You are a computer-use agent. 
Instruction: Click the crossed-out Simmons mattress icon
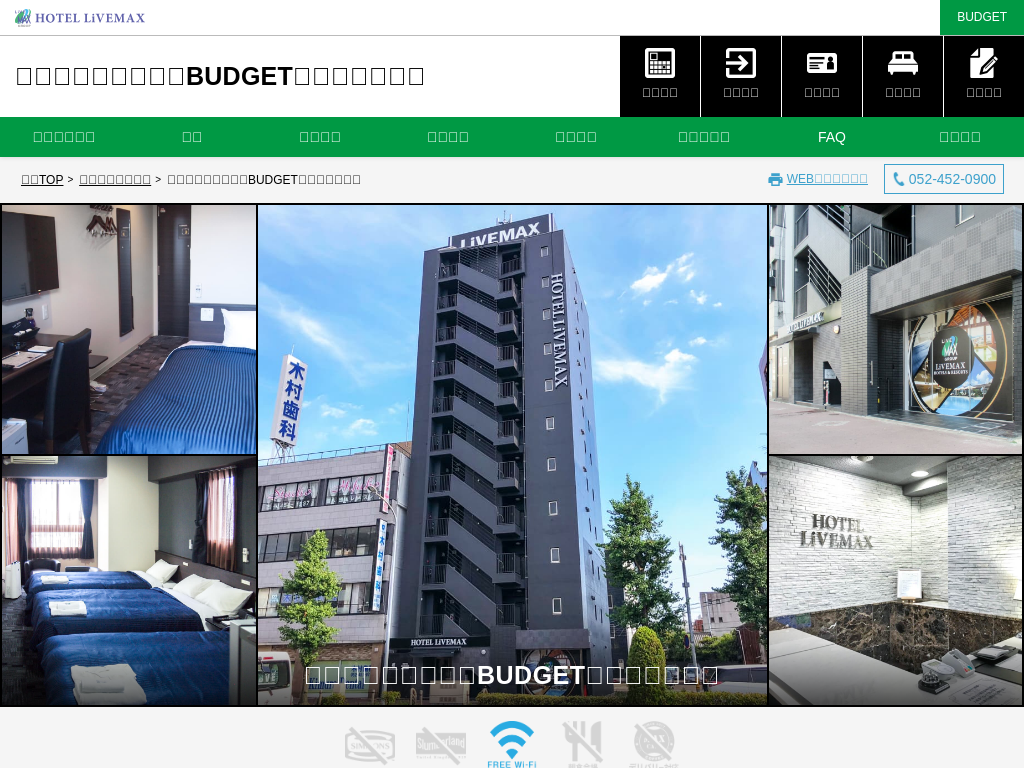click(370, 745)
